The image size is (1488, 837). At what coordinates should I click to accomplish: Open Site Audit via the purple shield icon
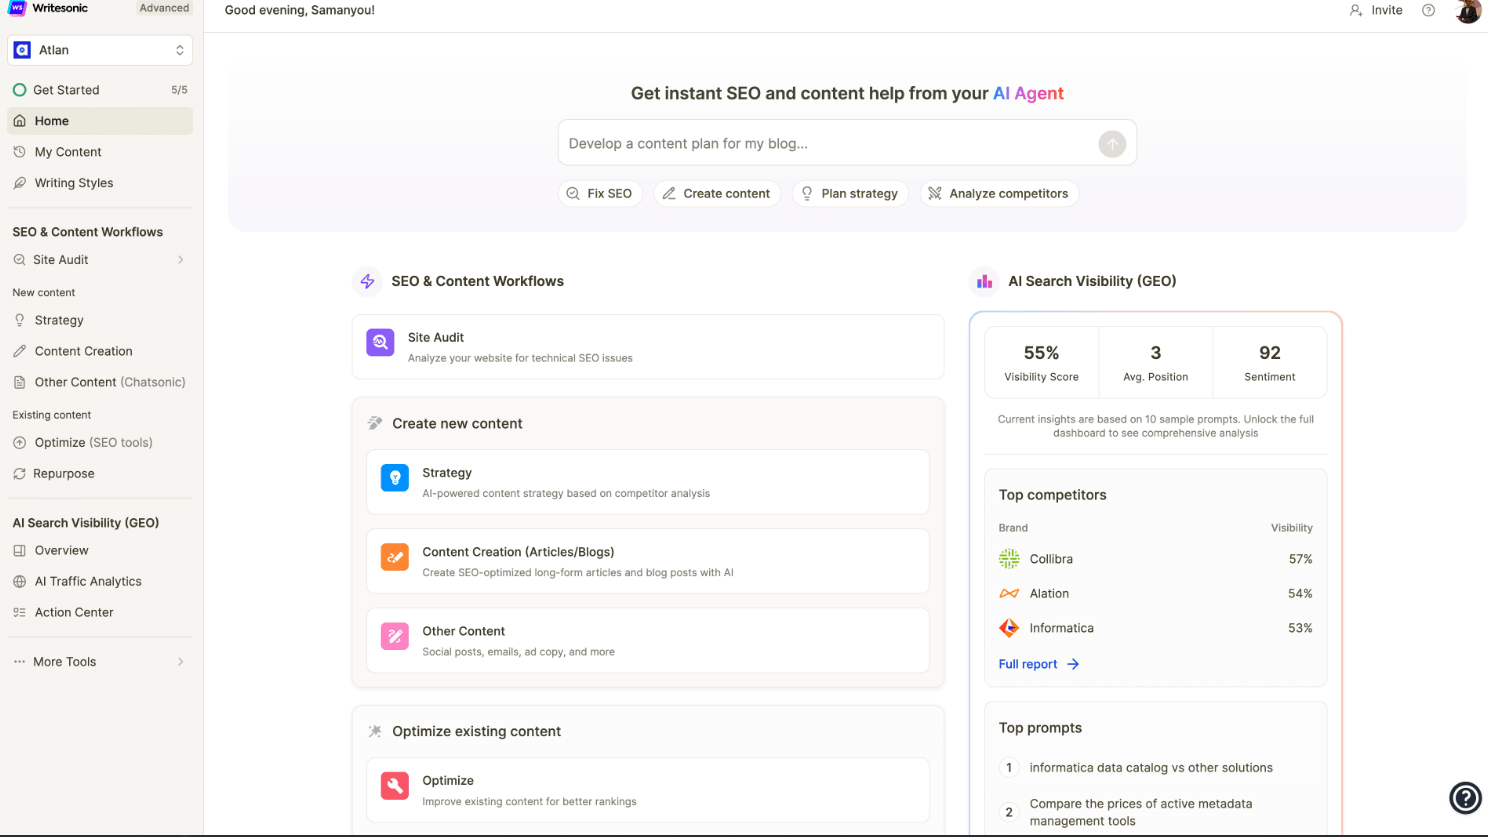(x=380, y=342)
